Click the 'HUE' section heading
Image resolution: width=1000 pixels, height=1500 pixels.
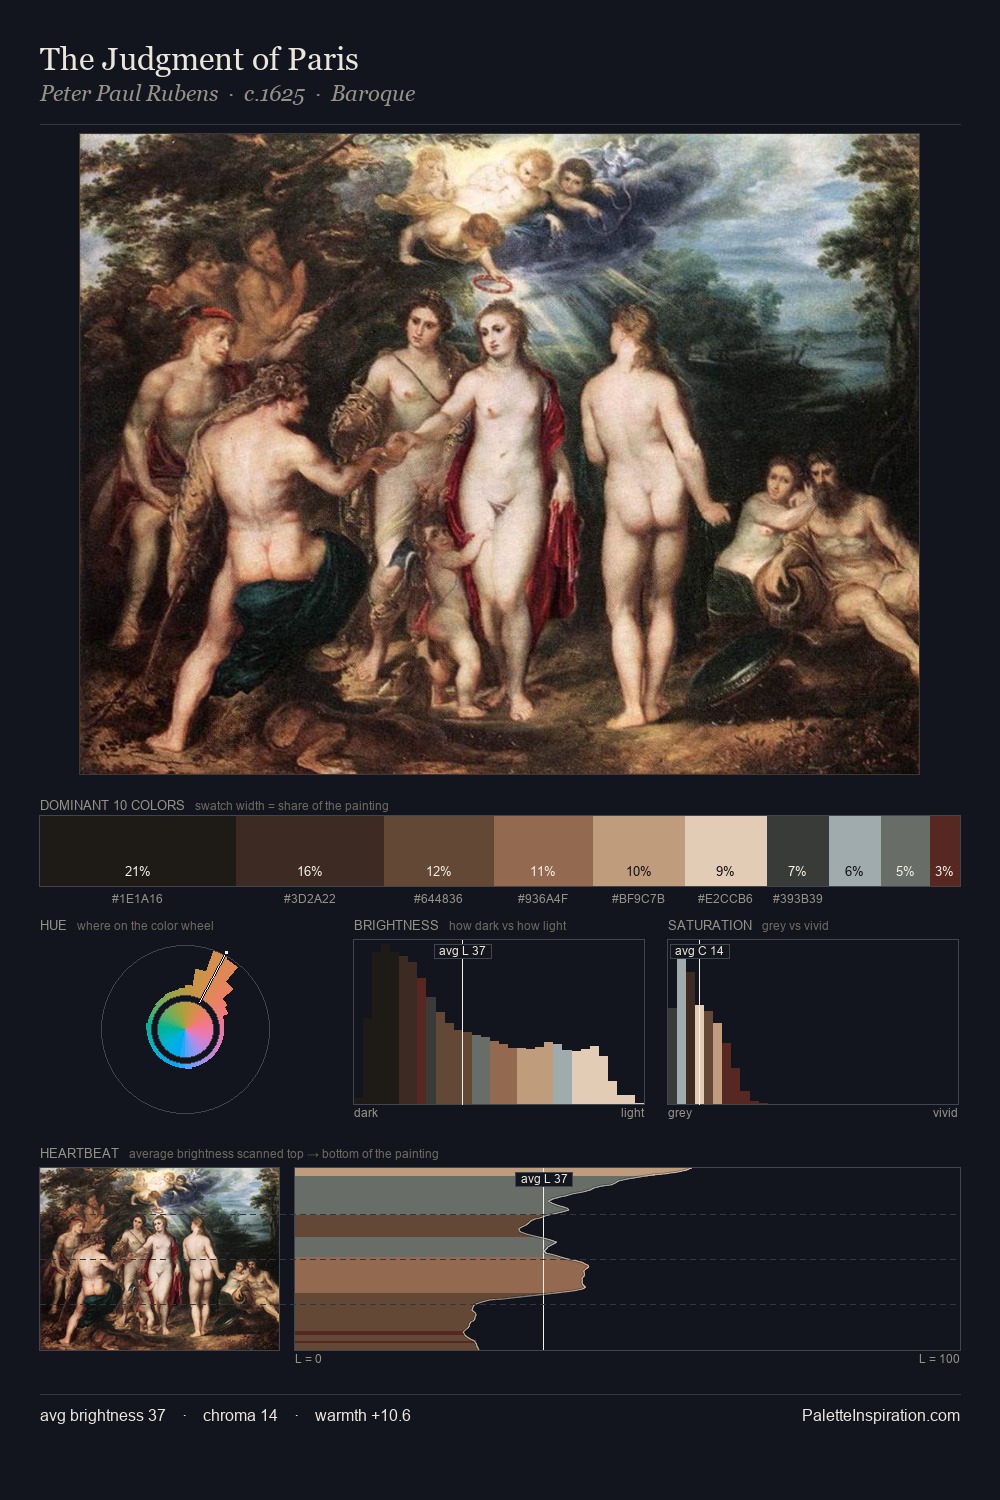coord(53,925)
